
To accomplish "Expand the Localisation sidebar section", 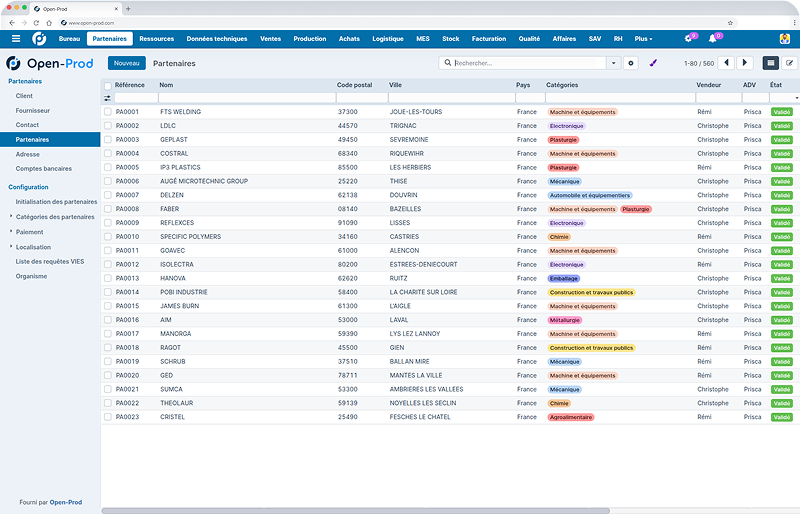I will (x=33, y=247).
